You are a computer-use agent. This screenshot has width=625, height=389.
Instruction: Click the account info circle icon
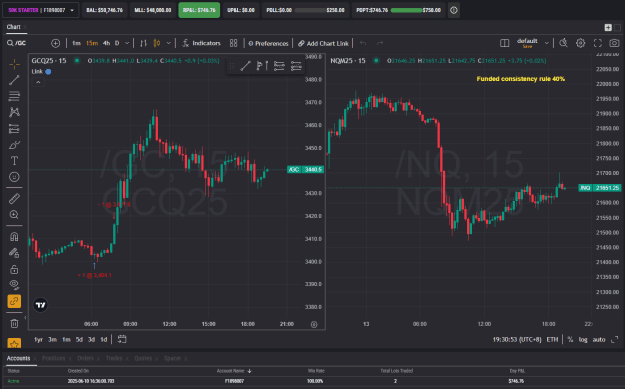[454, 10]
